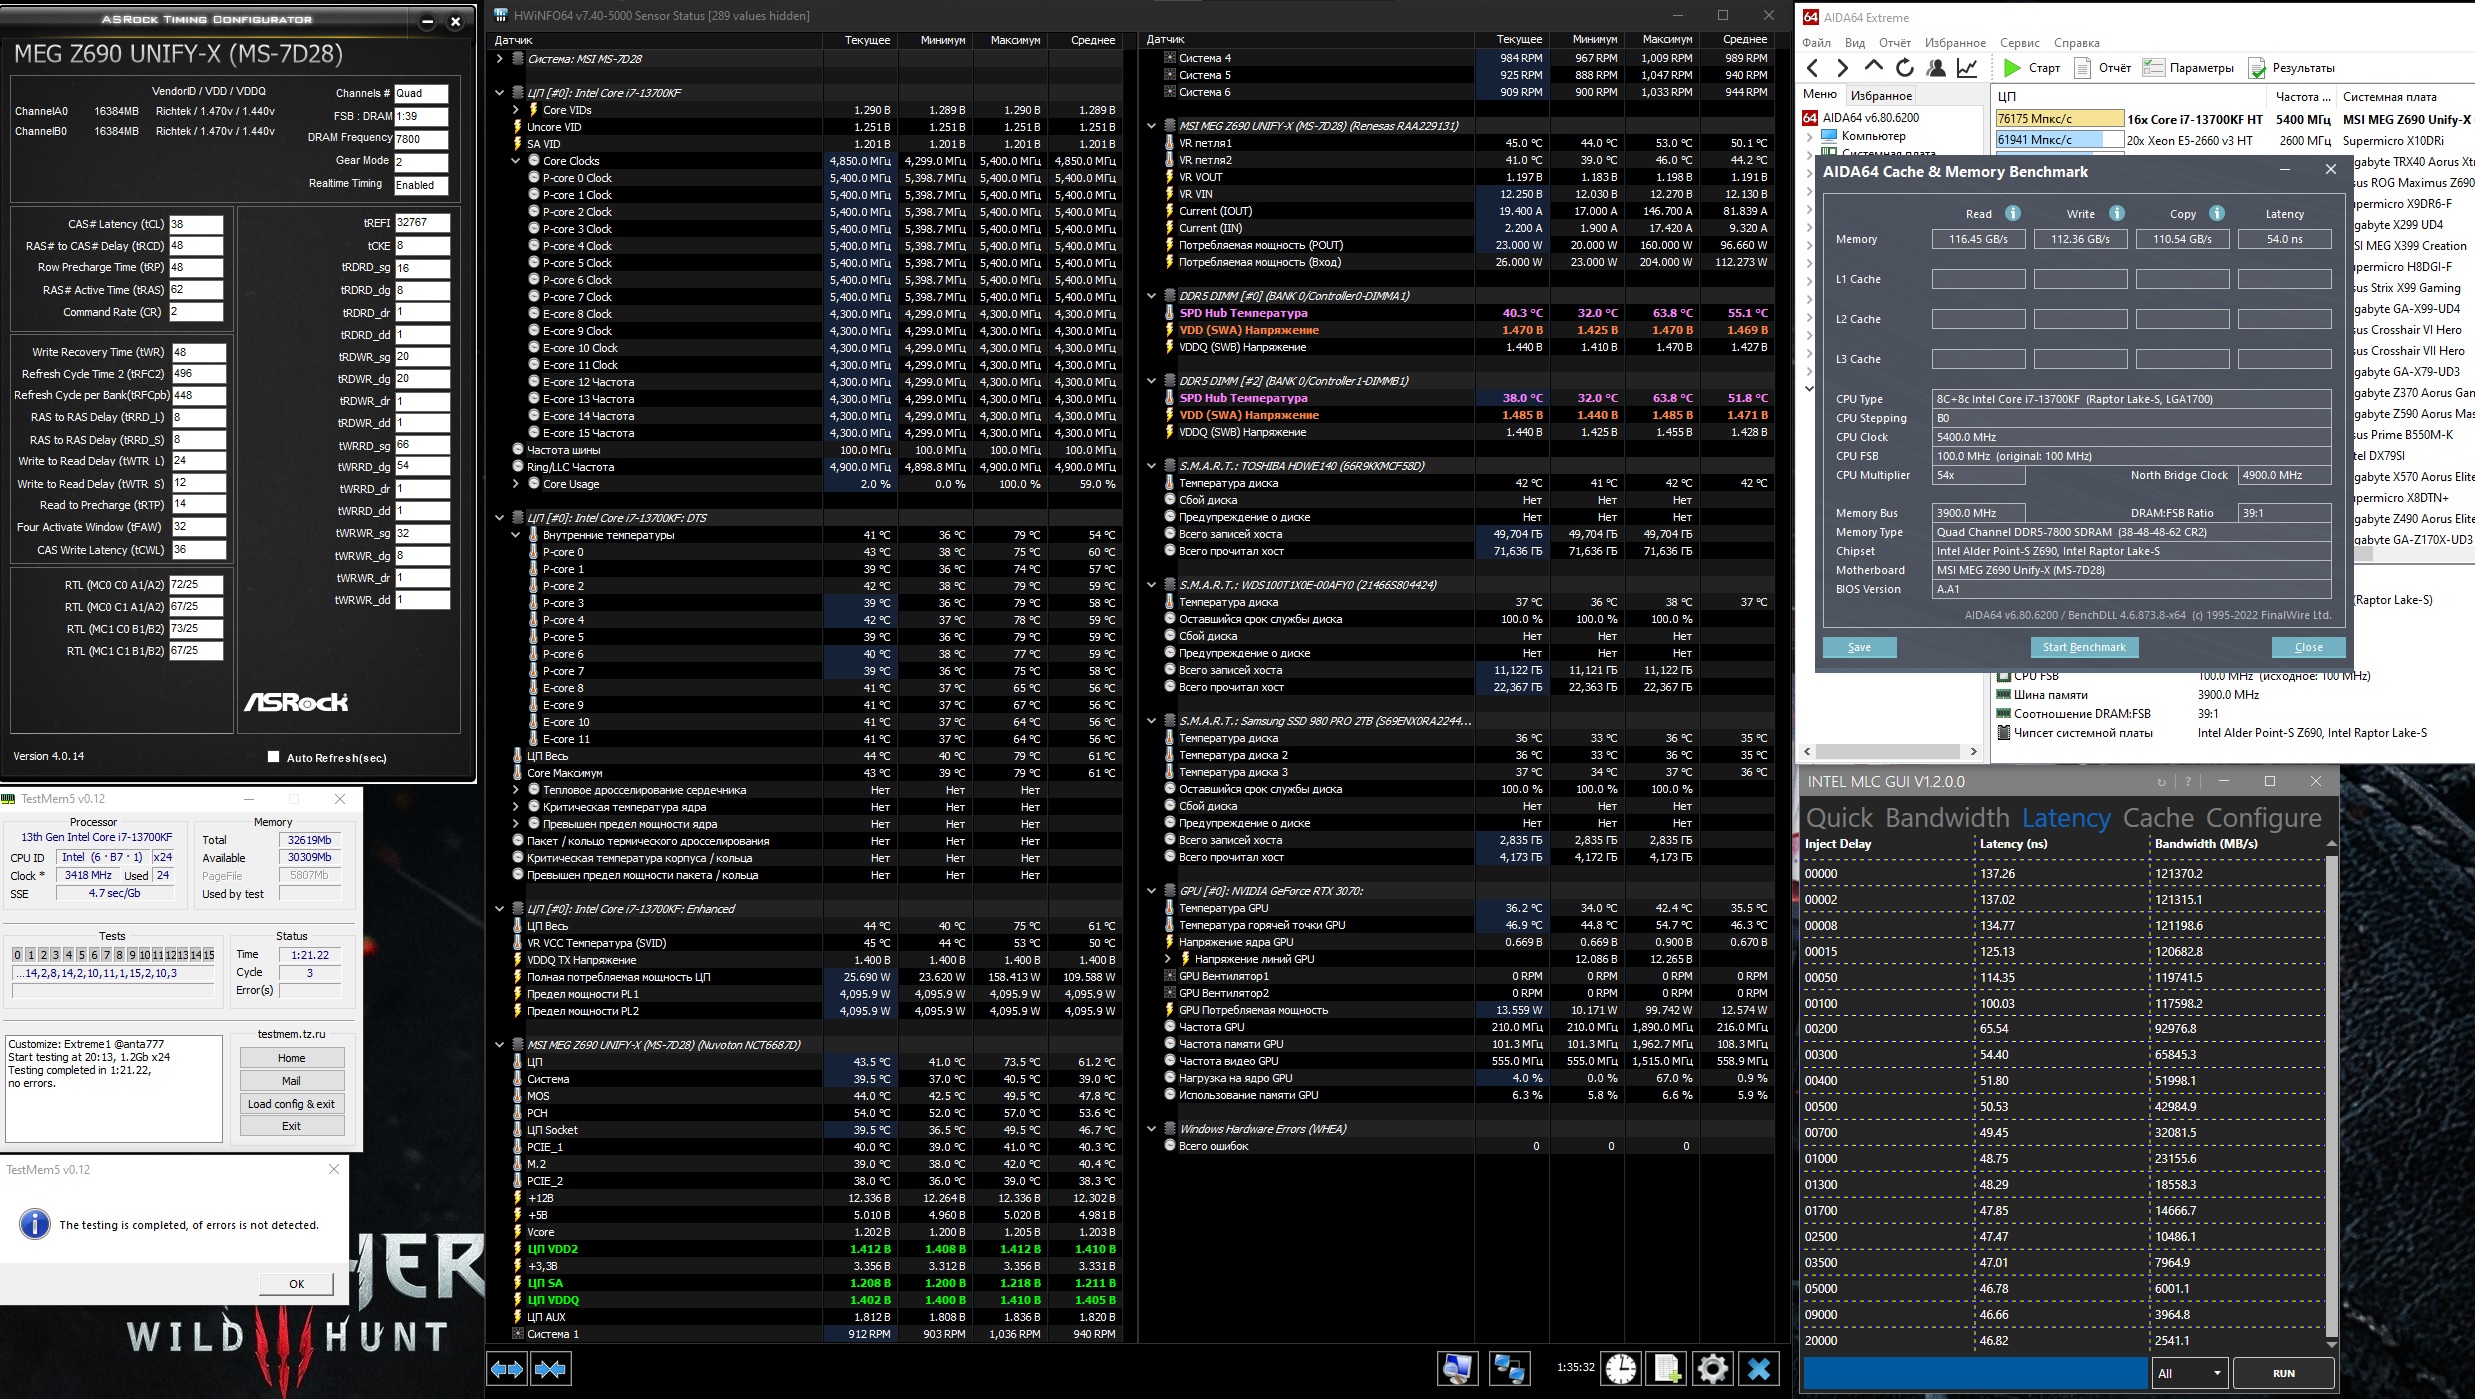Screen dimensions: 2475x1399
Task: Click AIDA64 refresh toolbar icon
Action: 1905,68
